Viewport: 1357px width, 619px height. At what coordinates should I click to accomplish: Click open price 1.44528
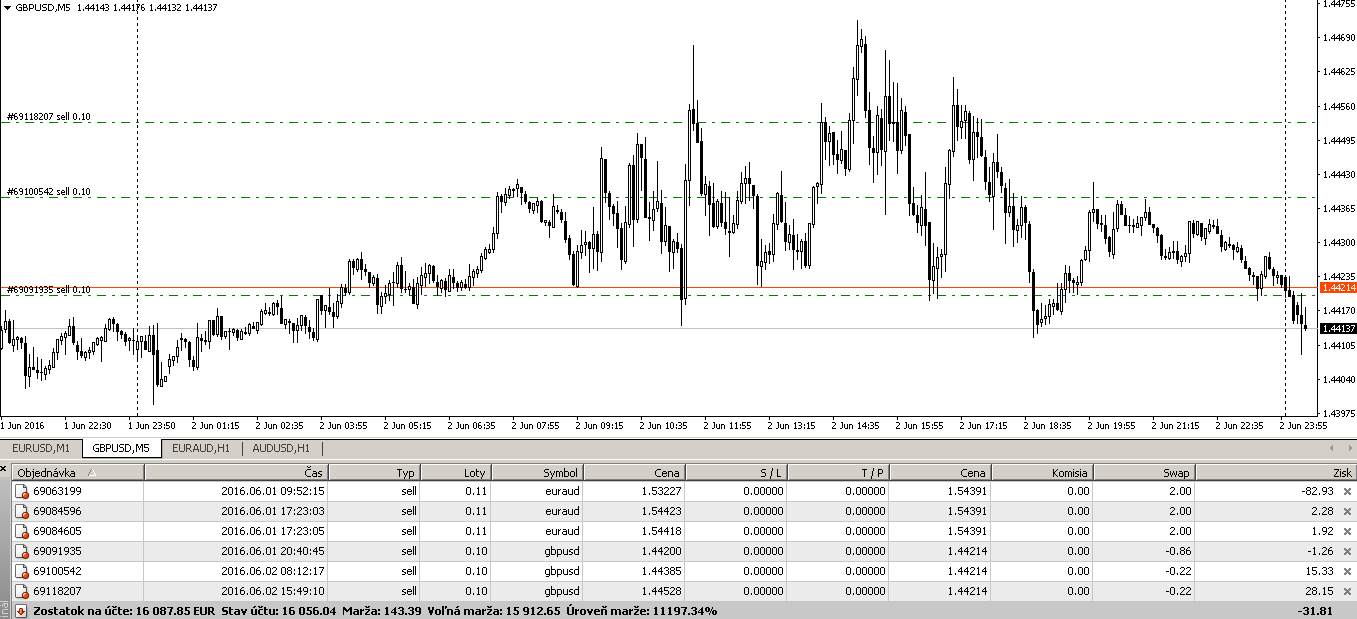[661, 591]
